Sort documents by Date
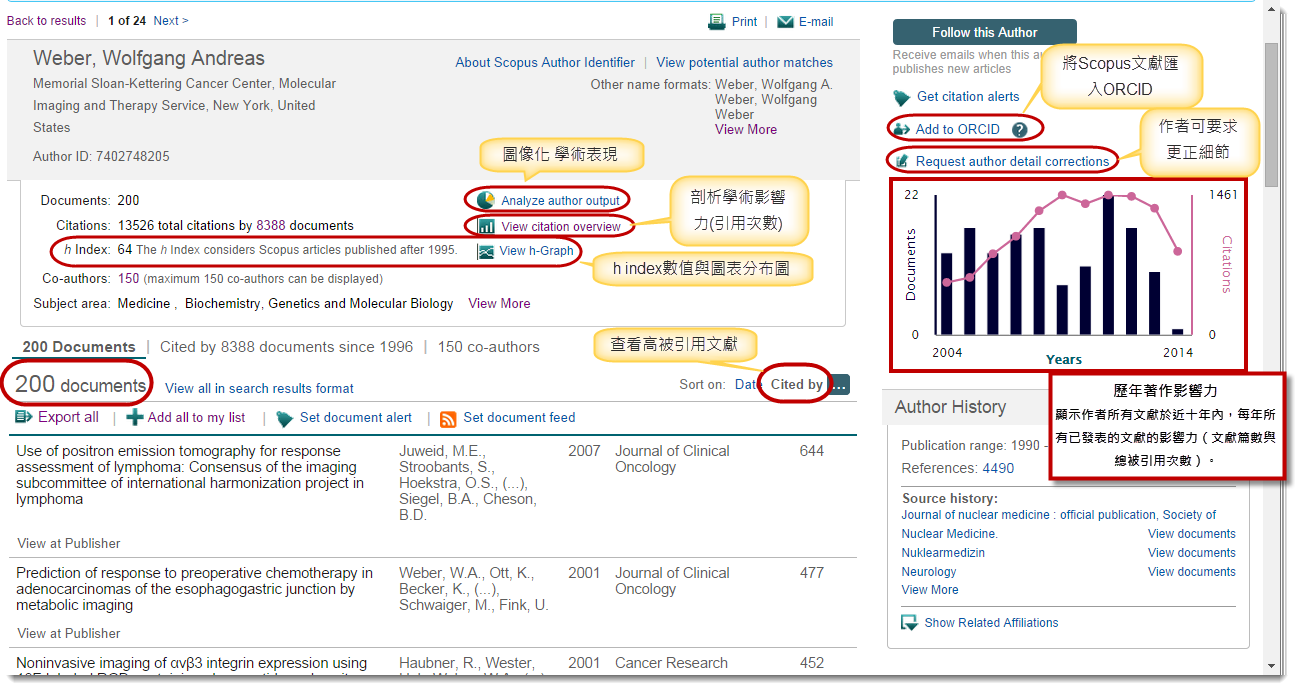Image resolution: width=1295 pixels, height=690 pixels. (747, 384)
